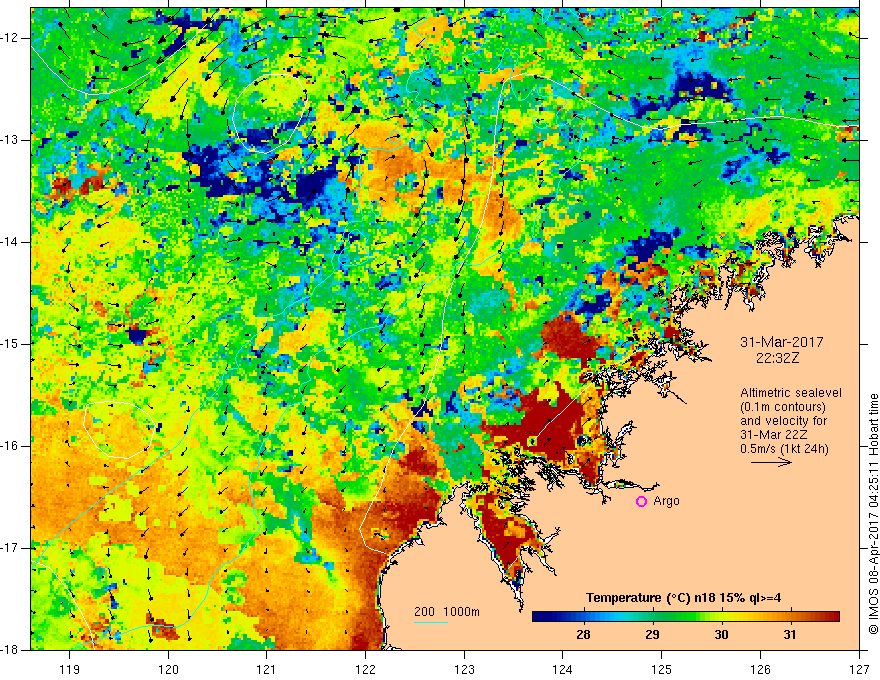Screen dimensions: 880x680
Task: Click the longitude label '123'
Action: point(464,669)
